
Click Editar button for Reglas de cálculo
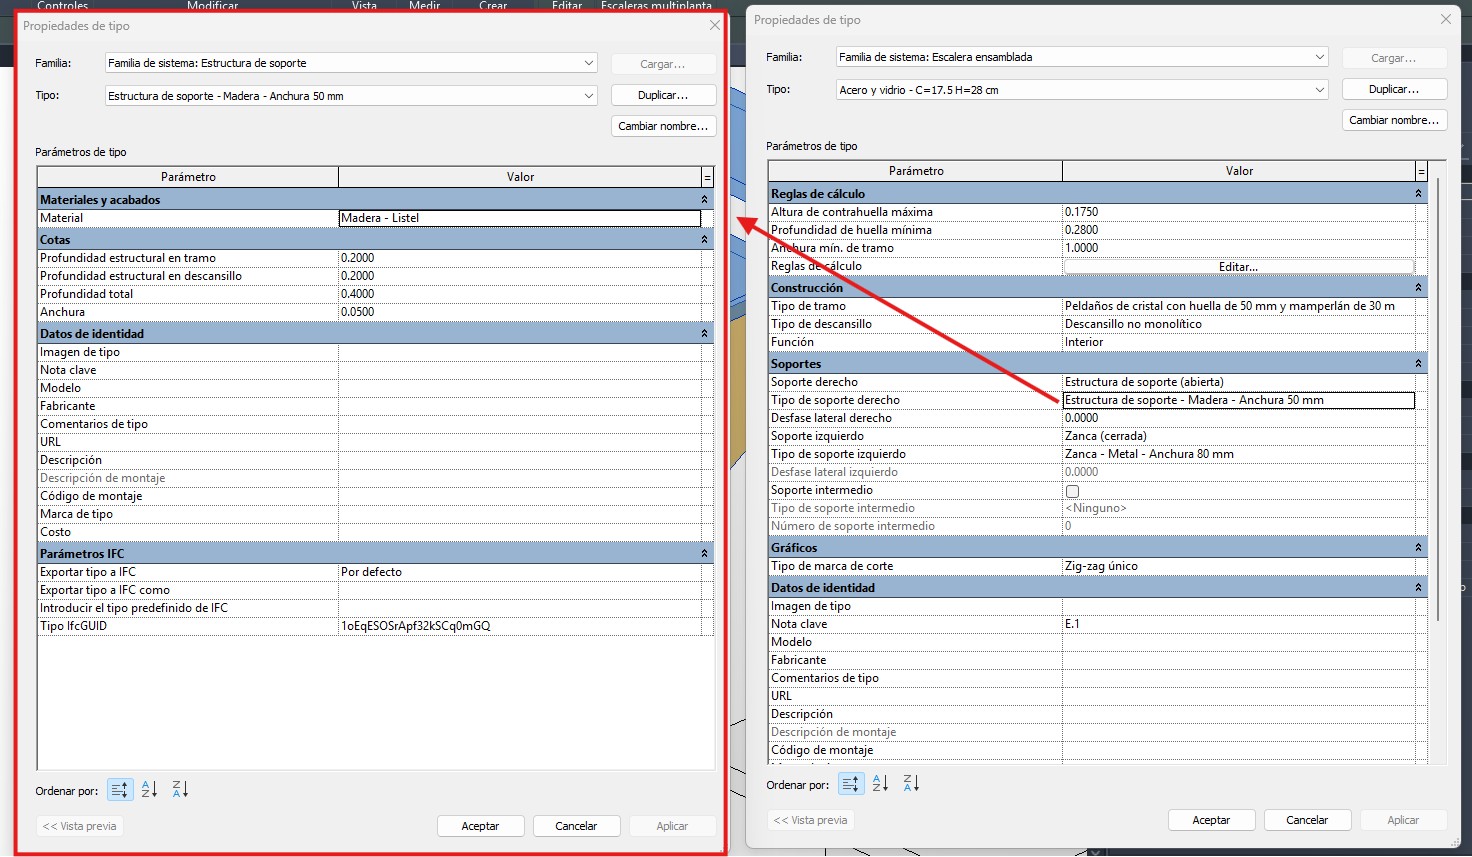(1238, 267)
